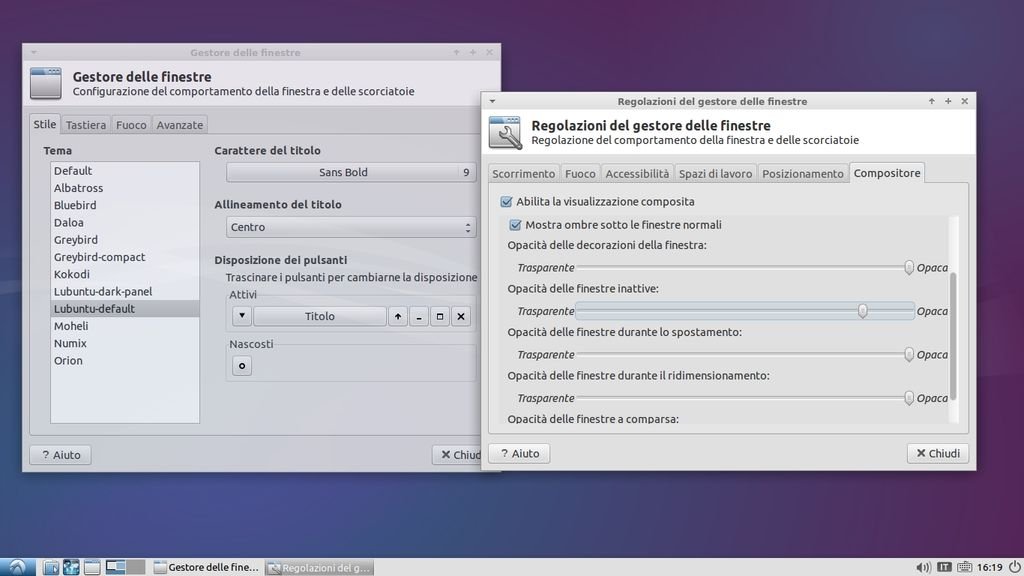Click the IT keyboard layout indicator

click(x=944, y=567)
